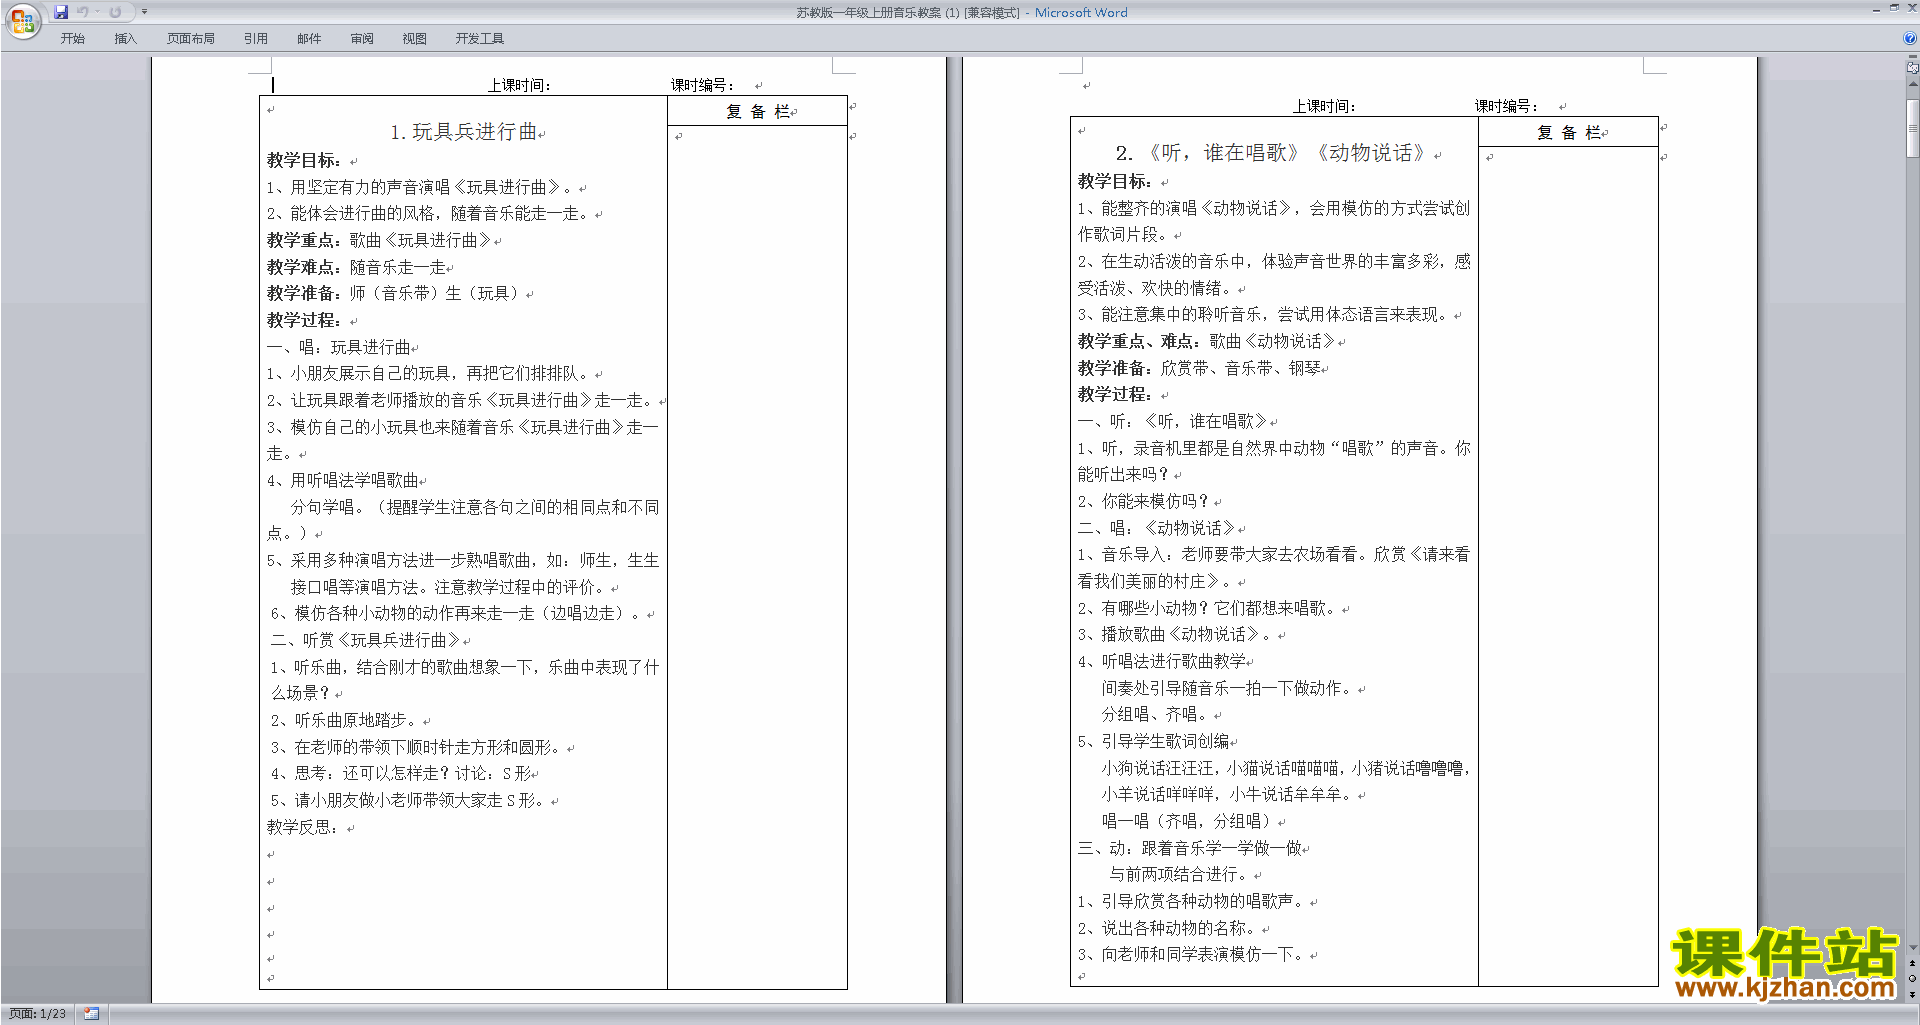Expand the undo history dropdown arrow
Image resolution: width=1920 pixels, height=1025 pixels.
coord(97,12)
